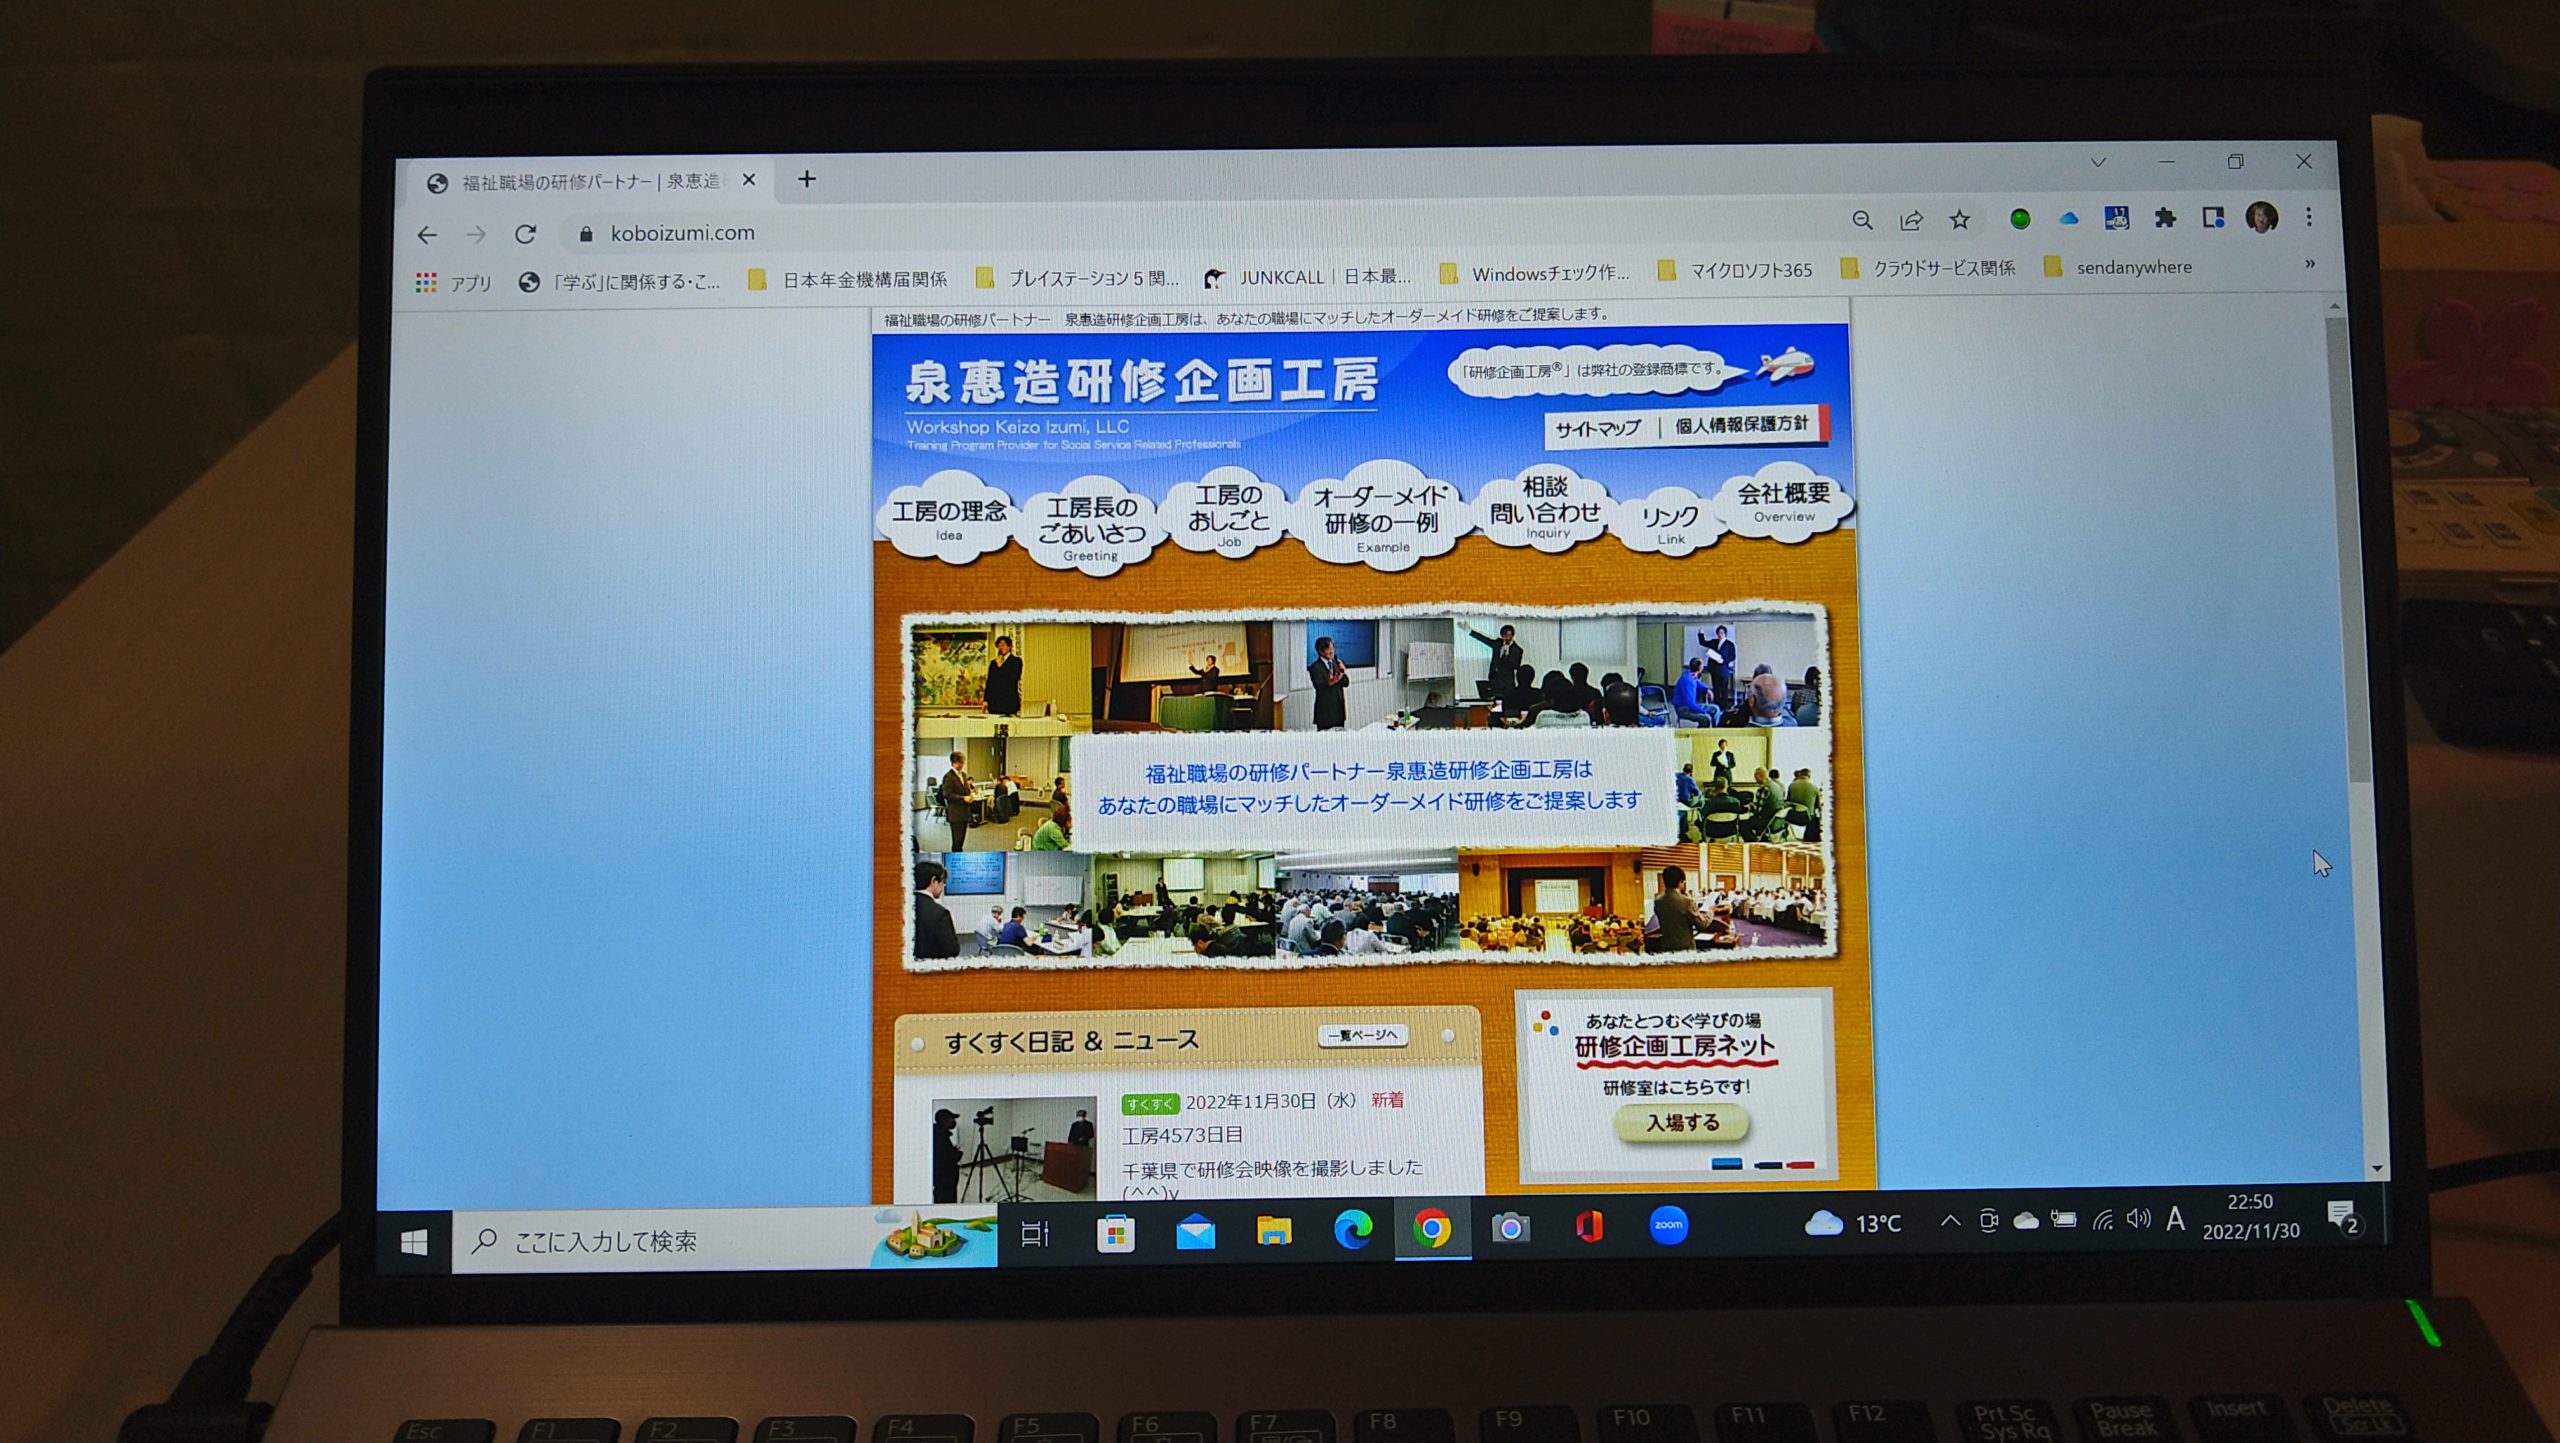This screenshot has width=2560, height=1443.
Task: Open the クラウドサービス関係 bookmark folder
Action: click(1928, 269)
